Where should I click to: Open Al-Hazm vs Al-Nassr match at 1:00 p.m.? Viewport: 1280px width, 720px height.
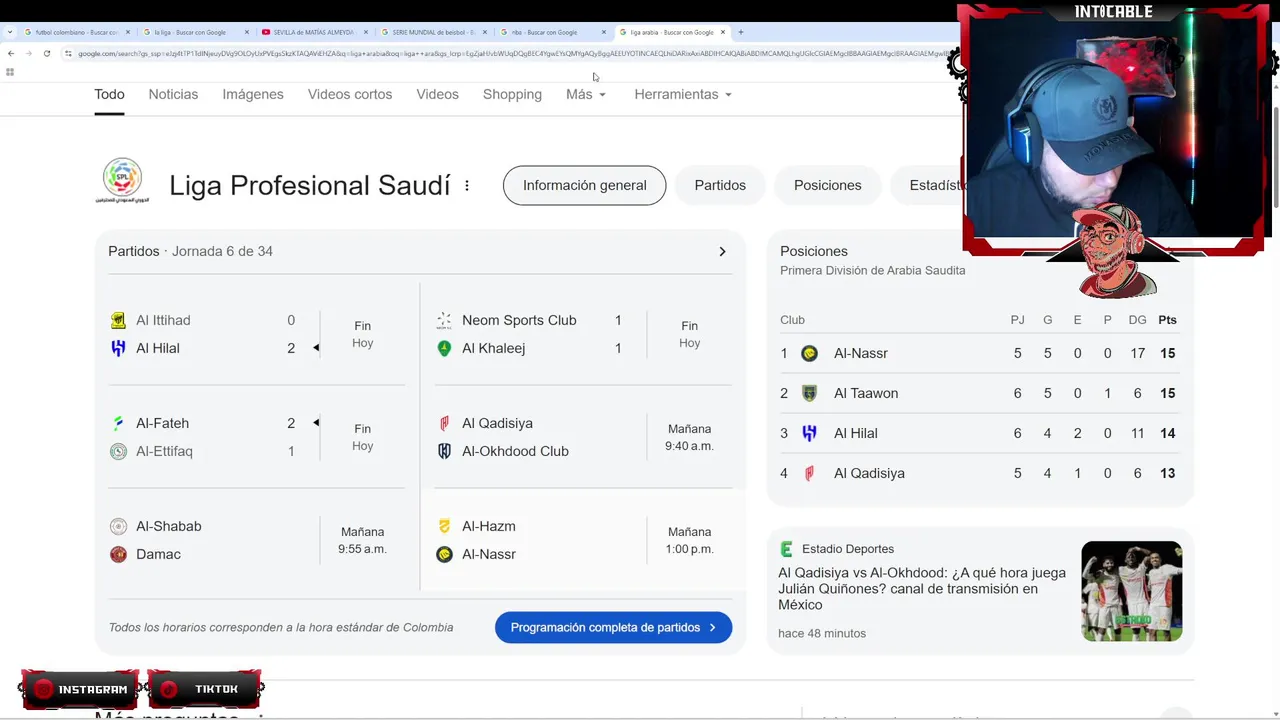(x=583, y=540)
